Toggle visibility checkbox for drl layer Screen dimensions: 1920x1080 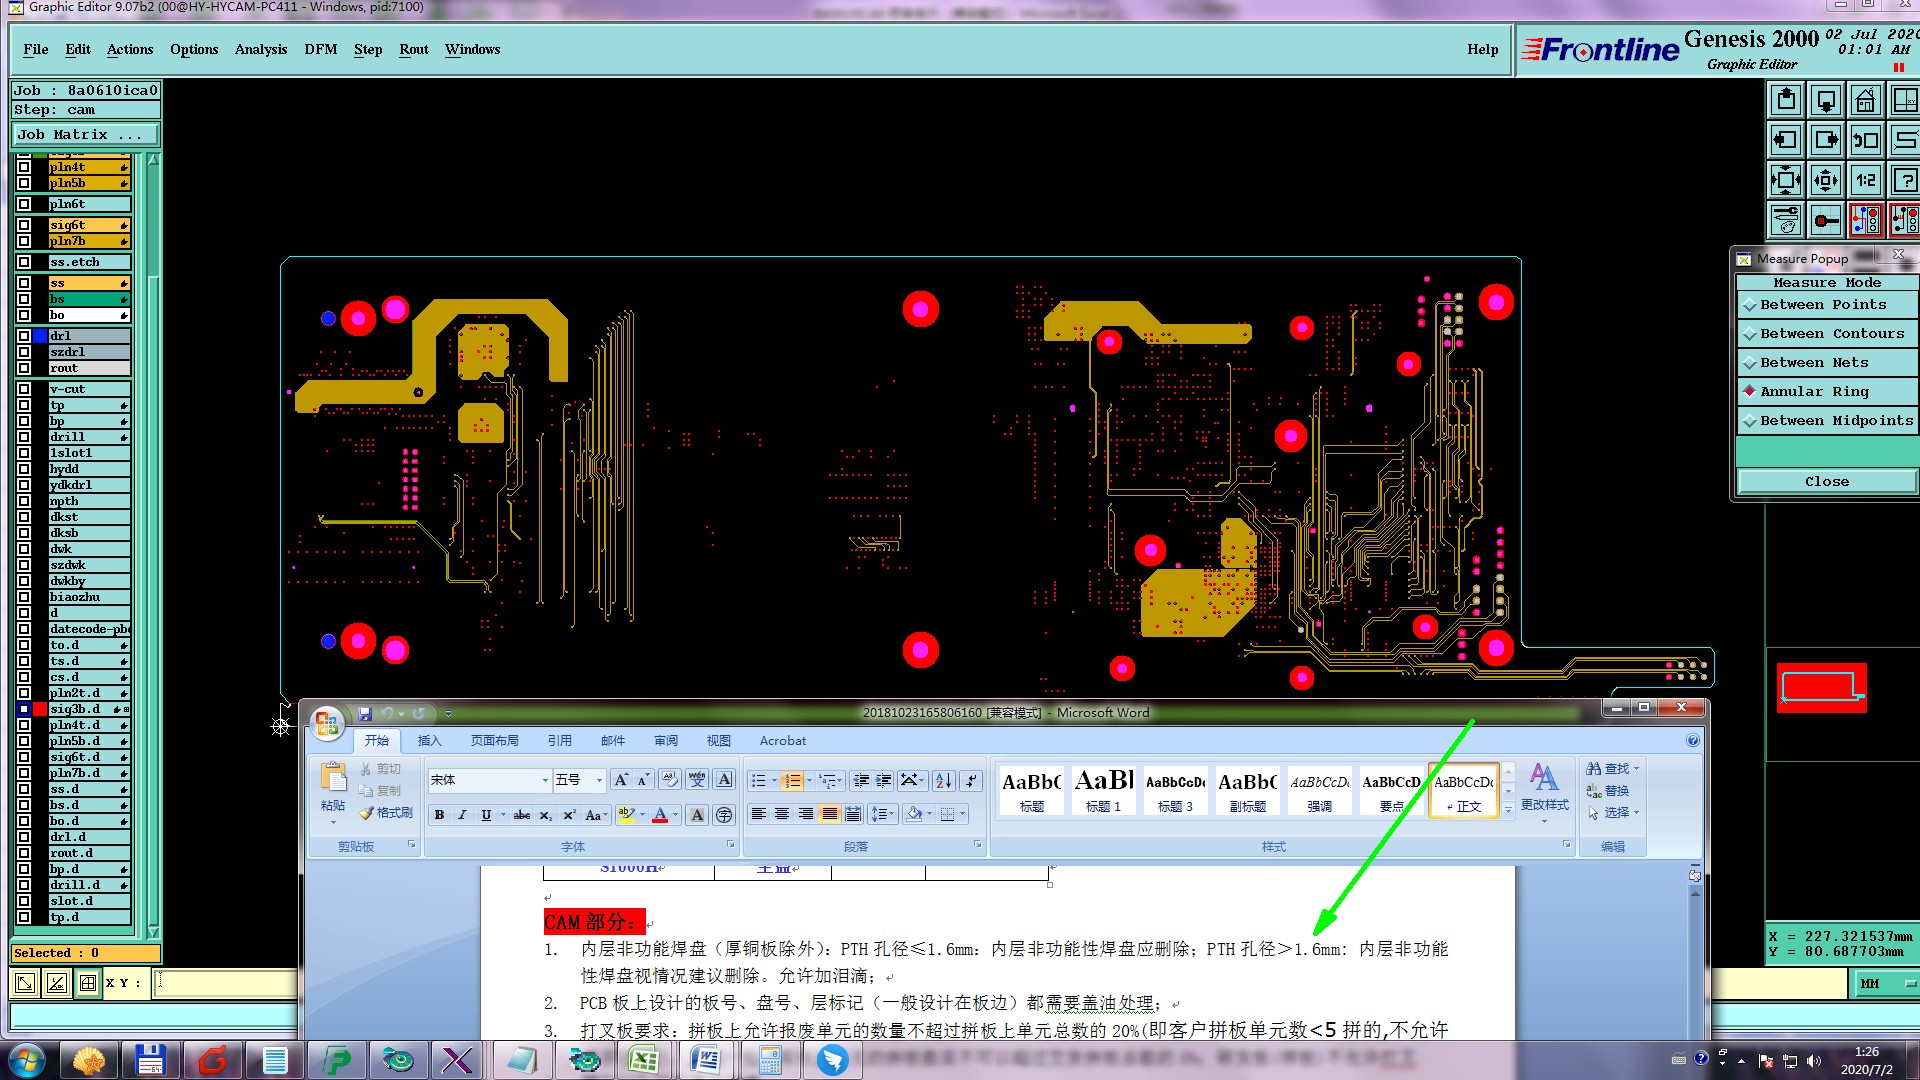24,336
